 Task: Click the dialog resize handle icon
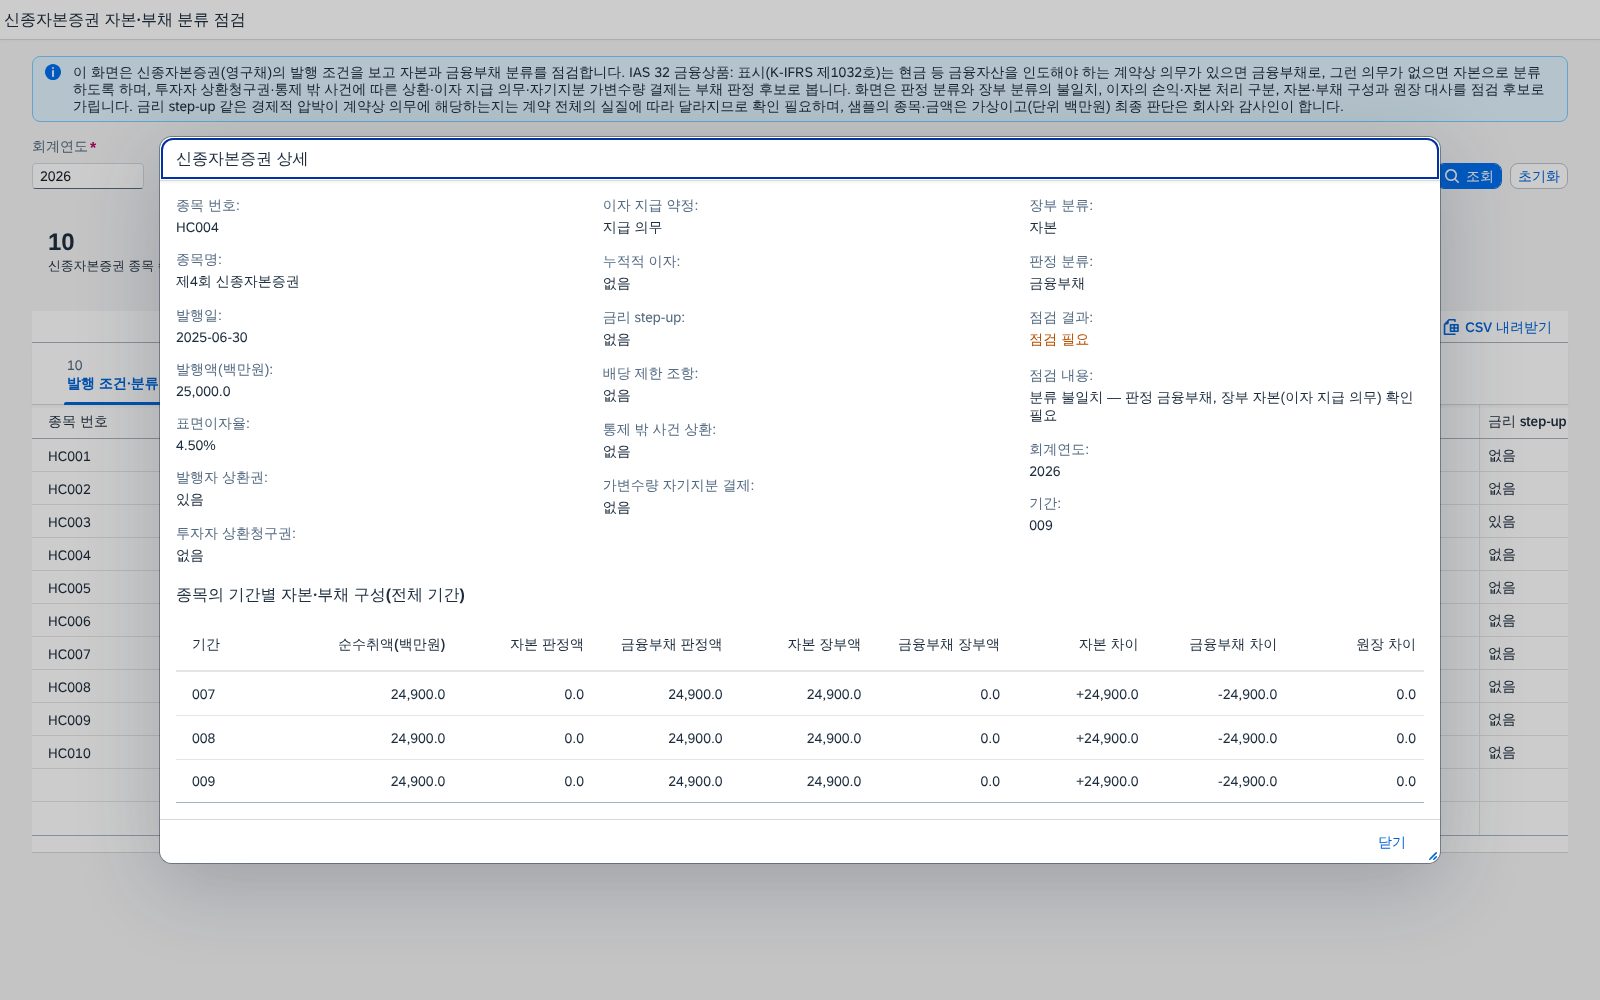pos(1432,856)
